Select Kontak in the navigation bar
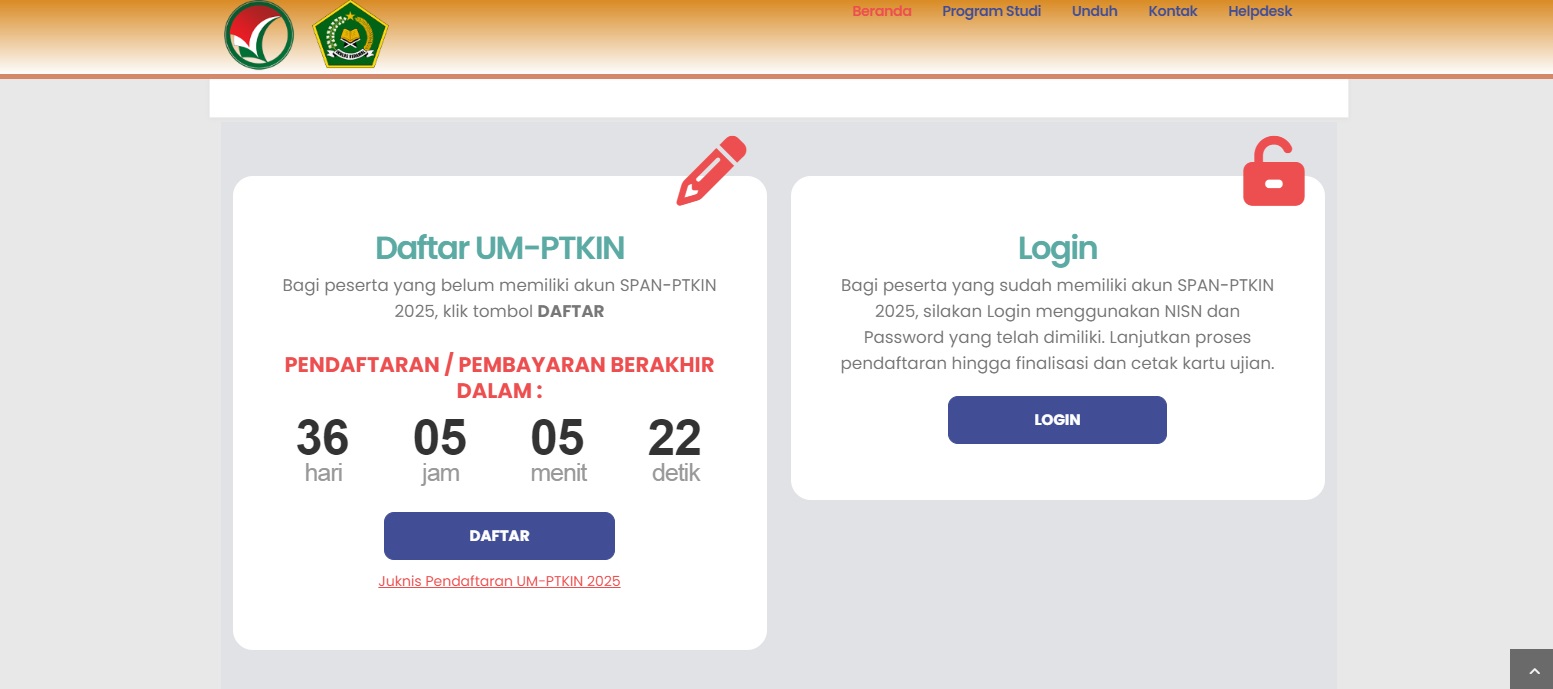1553x689 pixels. 1172,12
